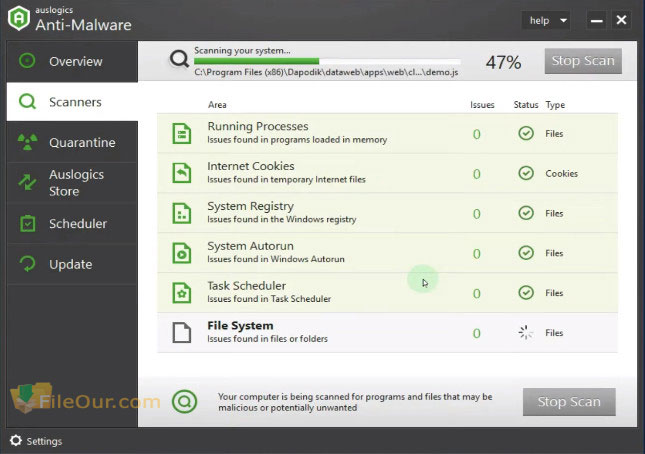Click the Scanners magnifier icon in sidebar
645x454 pixels.
27,101
